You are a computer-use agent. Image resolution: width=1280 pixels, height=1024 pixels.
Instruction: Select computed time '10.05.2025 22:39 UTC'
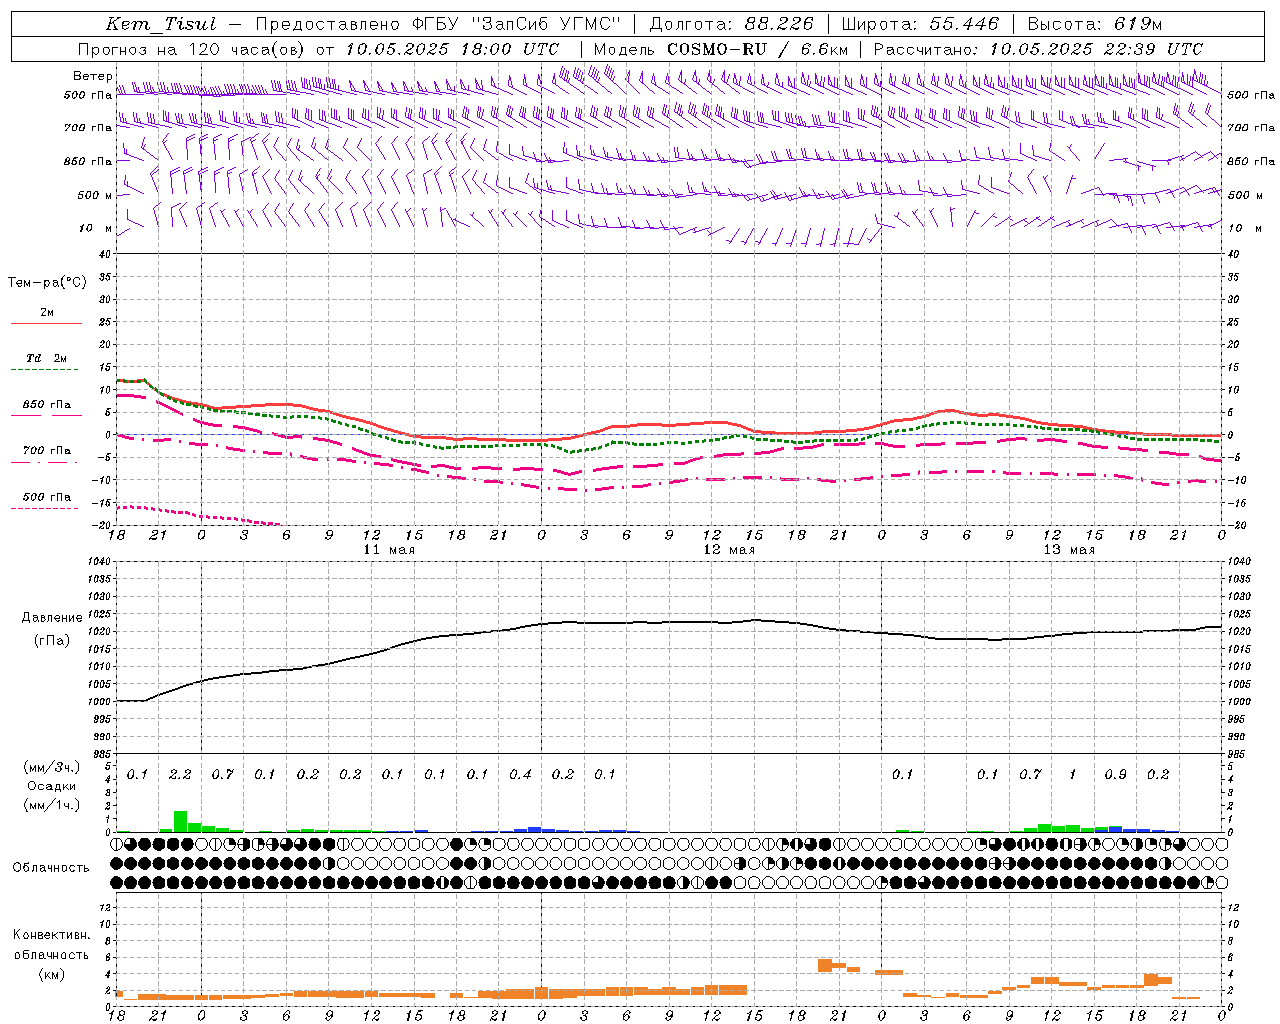click(1096, 49)
